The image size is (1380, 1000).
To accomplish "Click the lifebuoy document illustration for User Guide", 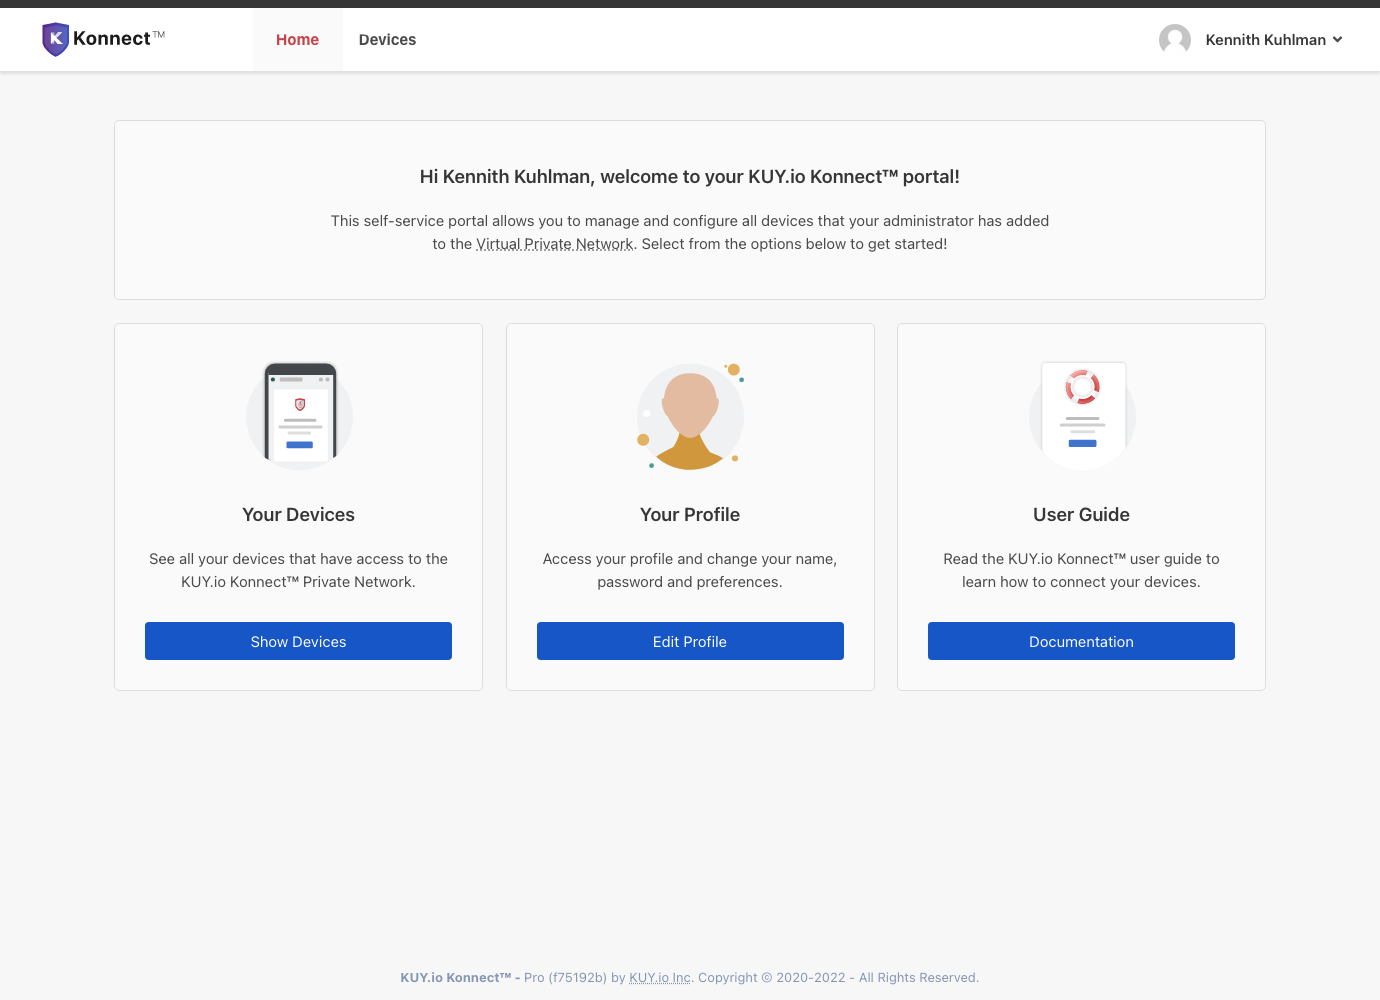I will click(1083, 416).
